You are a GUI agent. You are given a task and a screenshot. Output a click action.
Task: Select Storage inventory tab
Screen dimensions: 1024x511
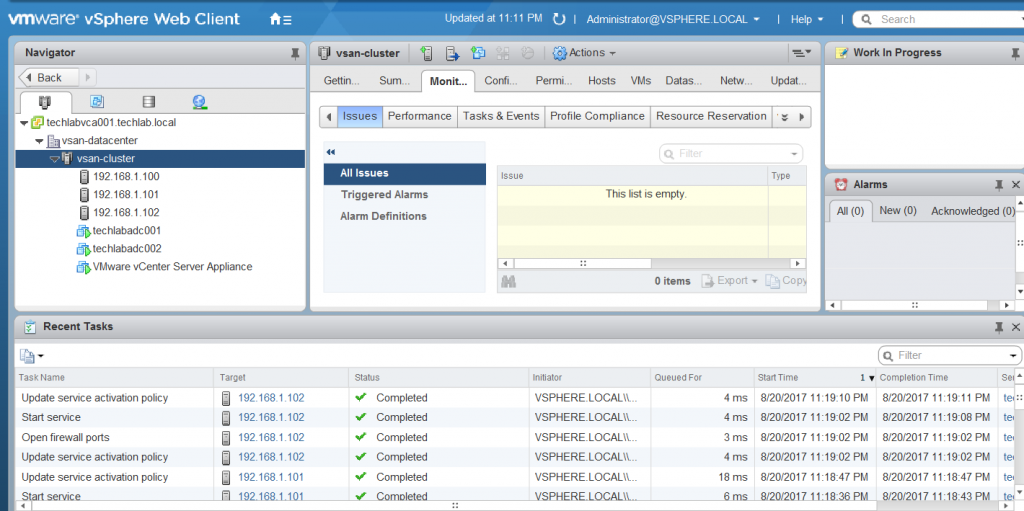[x=149, y=102]
